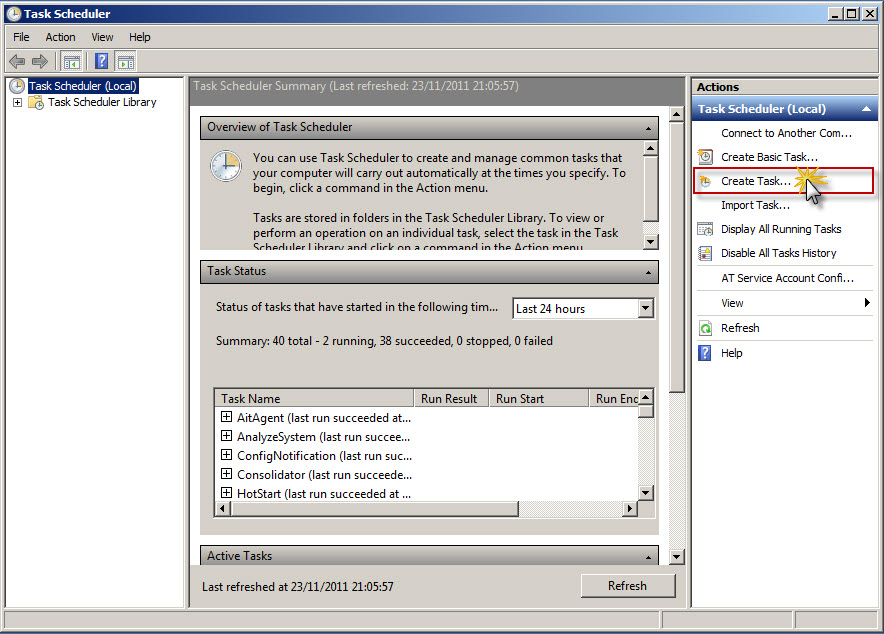Click the Disable All Tasks History icon
Image resolution: width=884 pixels, height=634 pixels.
point(705,253)
